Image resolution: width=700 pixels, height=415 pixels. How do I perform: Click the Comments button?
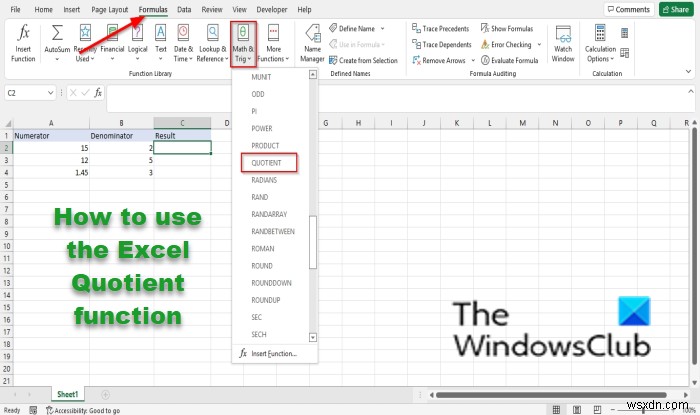pyautogui.click(x=629, y=9)
